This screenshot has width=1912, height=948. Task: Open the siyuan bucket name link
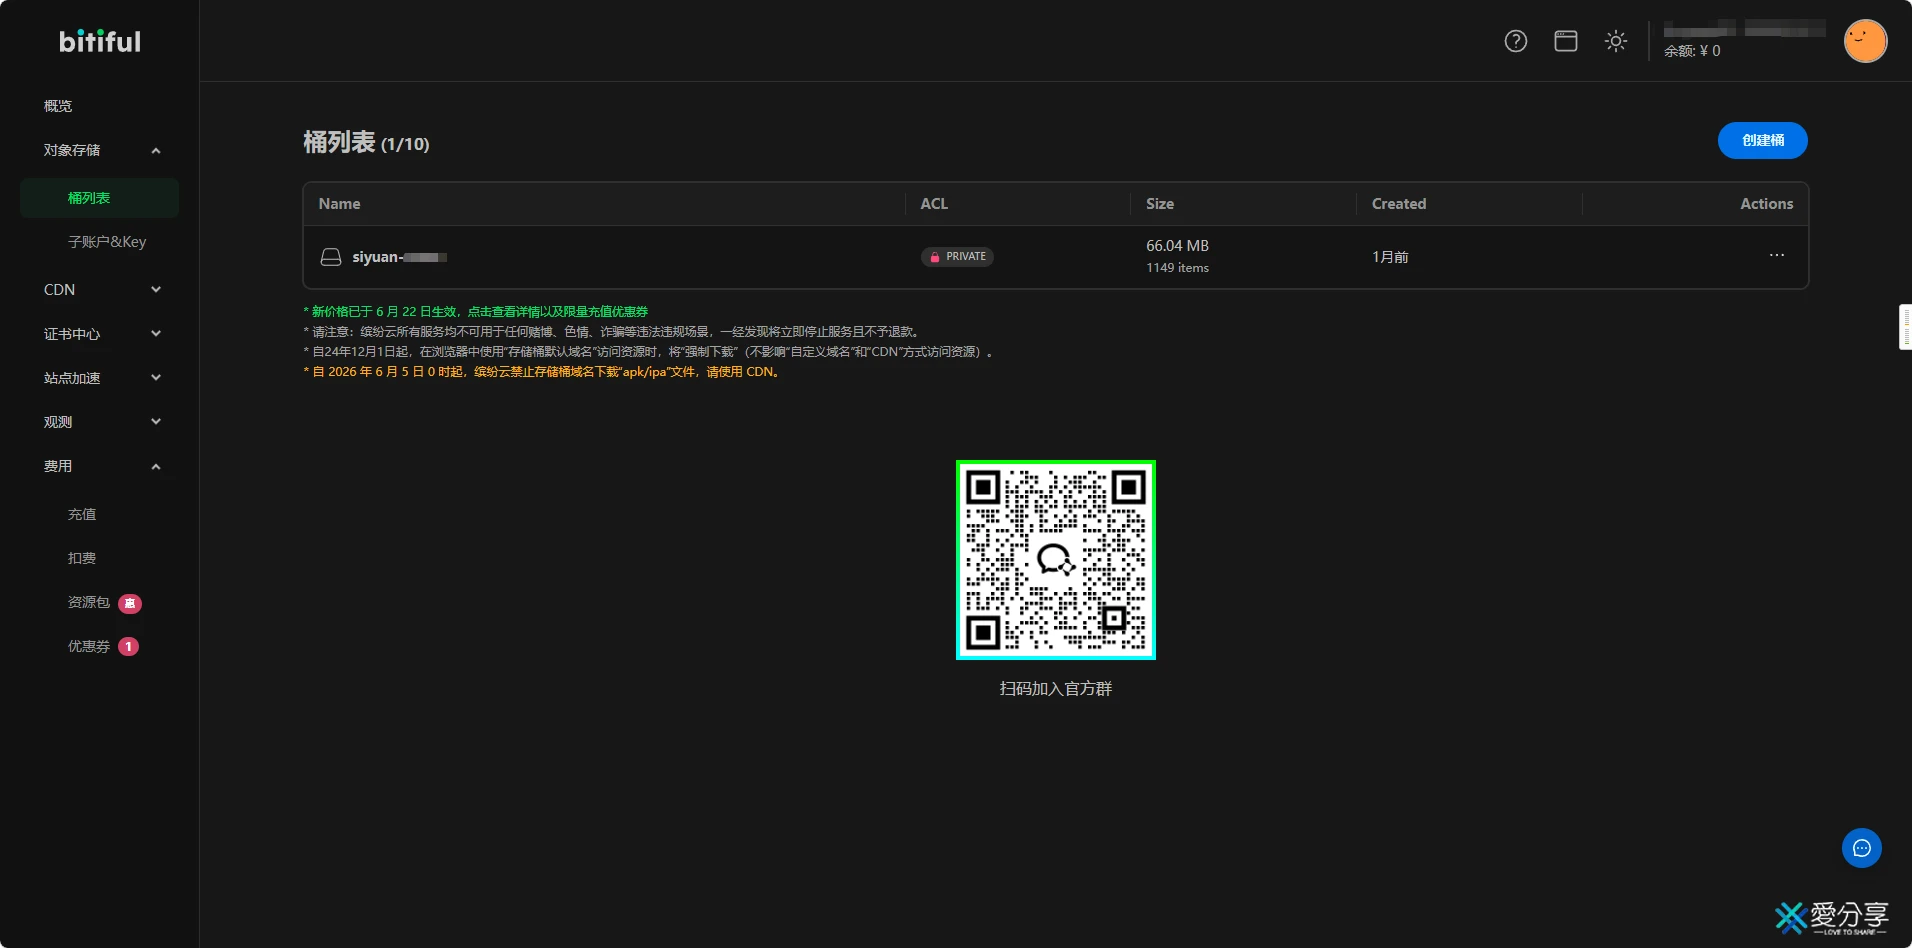[399, 257]
